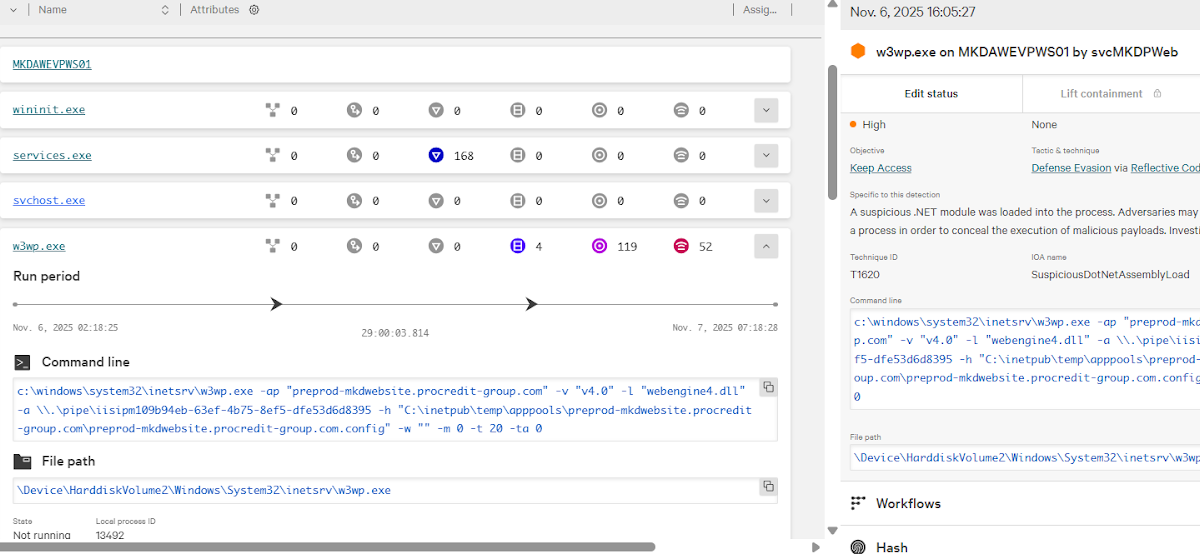Viewport: 1200px width, 554px height.
Task: Click the blue disk icon for w3wp.exe
Action: click(517, 246)
